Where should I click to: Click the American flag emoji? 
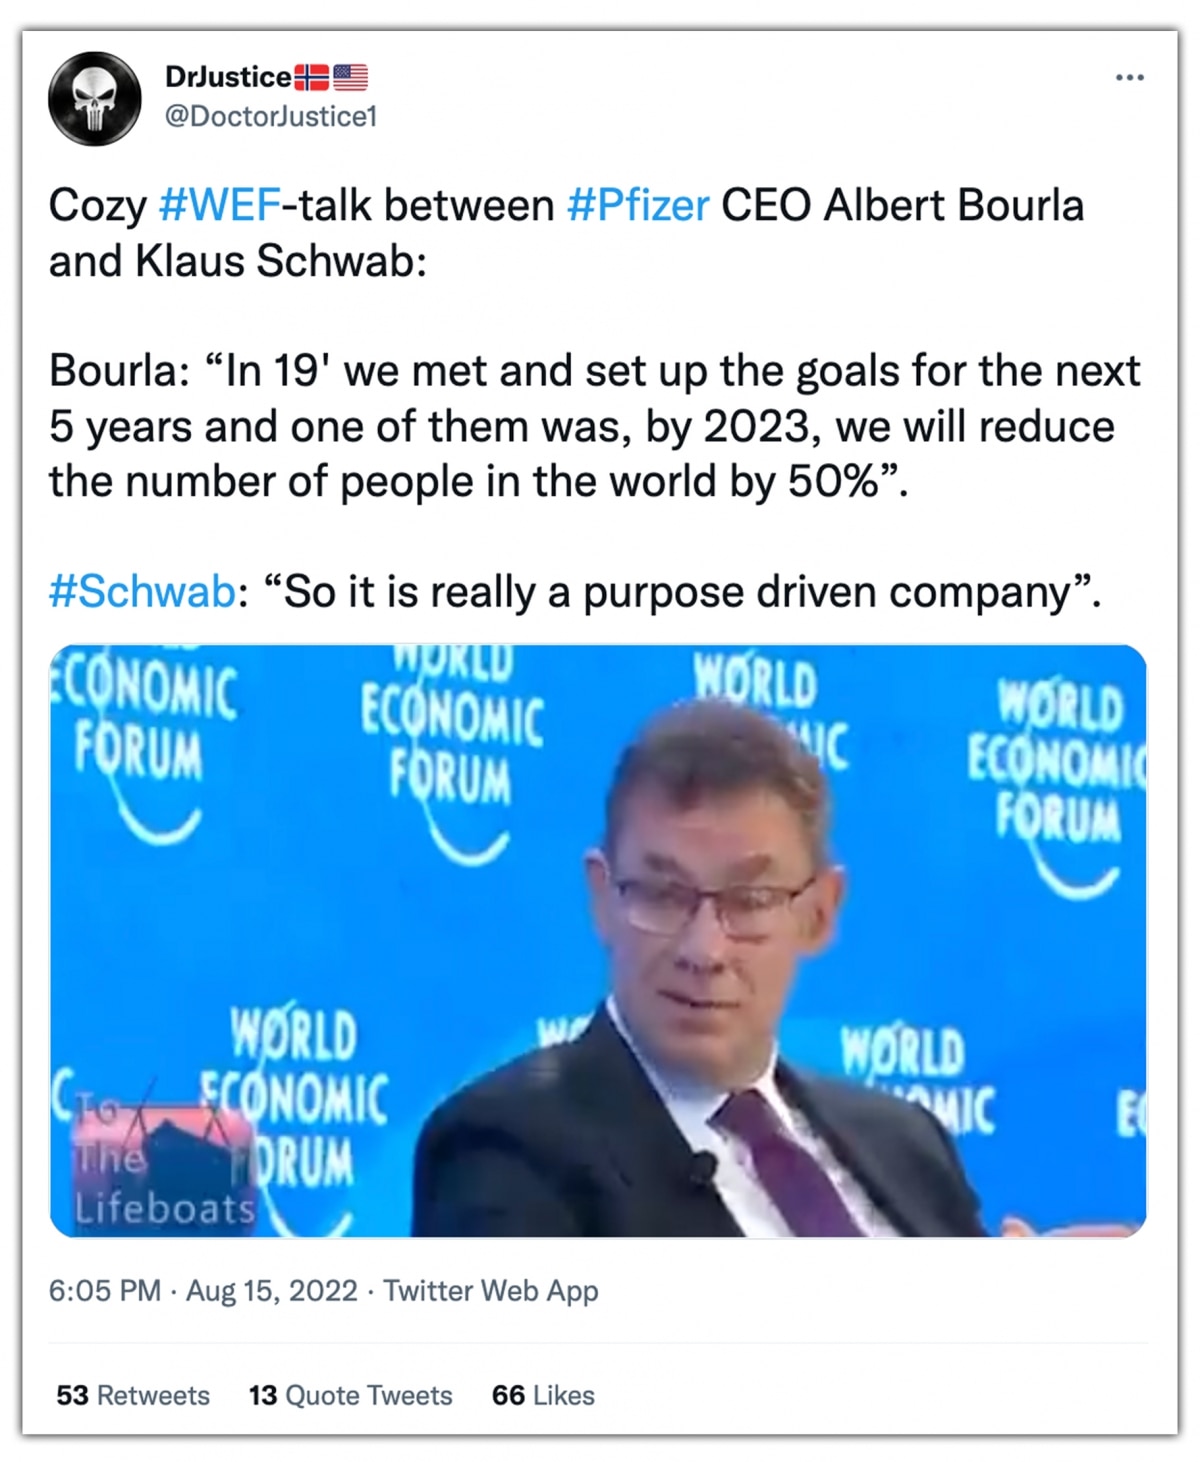pyautogui.click(x=350, y=77)
